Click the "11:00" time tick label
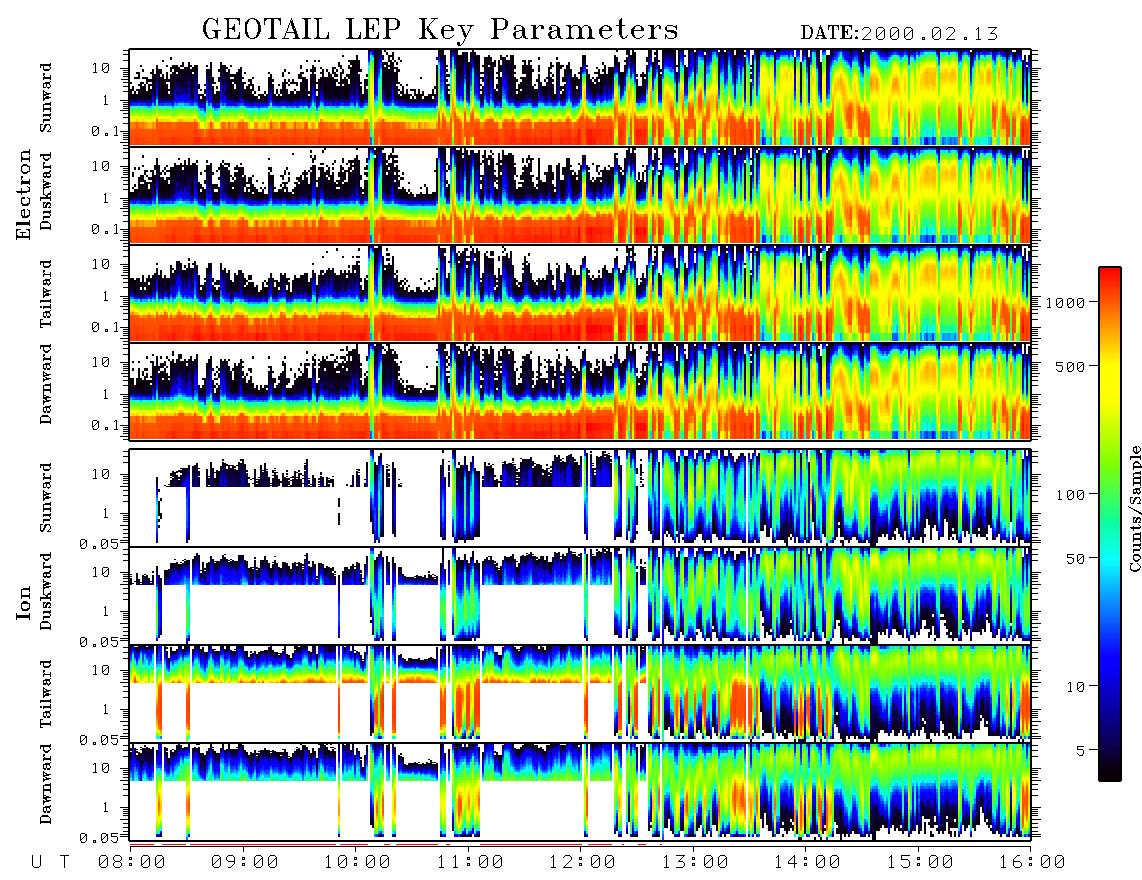This screenshot has height=880, width=1142. tap(470, 863)
